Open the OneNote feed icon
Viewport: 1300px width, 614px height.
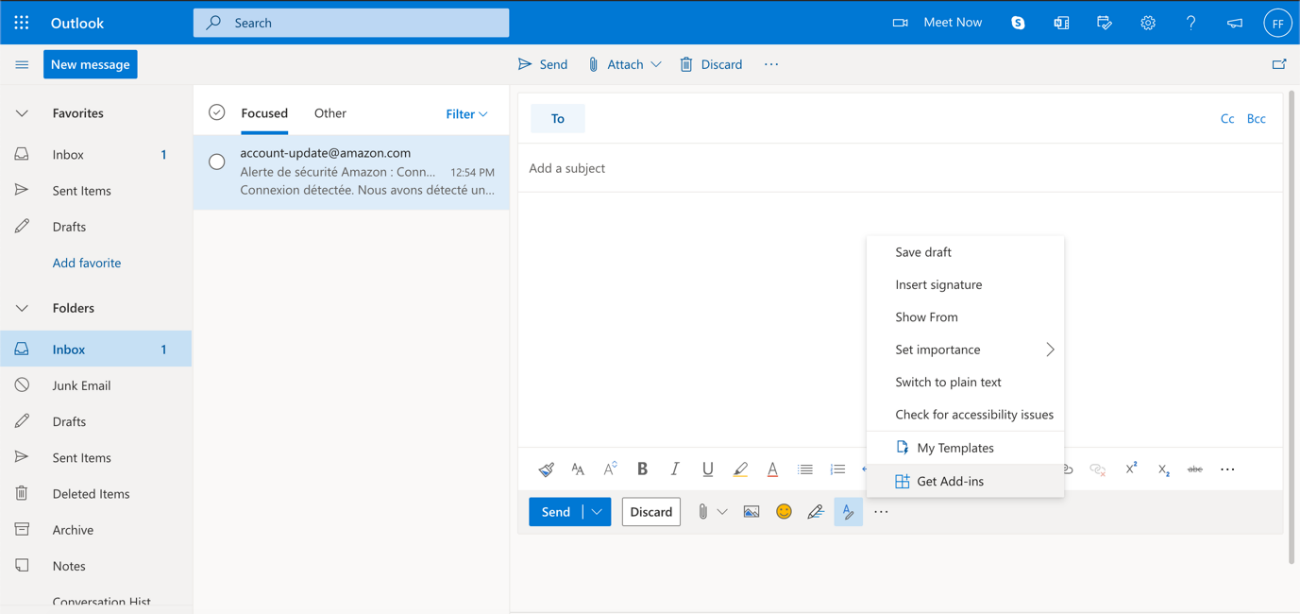click(x=1061, y=22)
